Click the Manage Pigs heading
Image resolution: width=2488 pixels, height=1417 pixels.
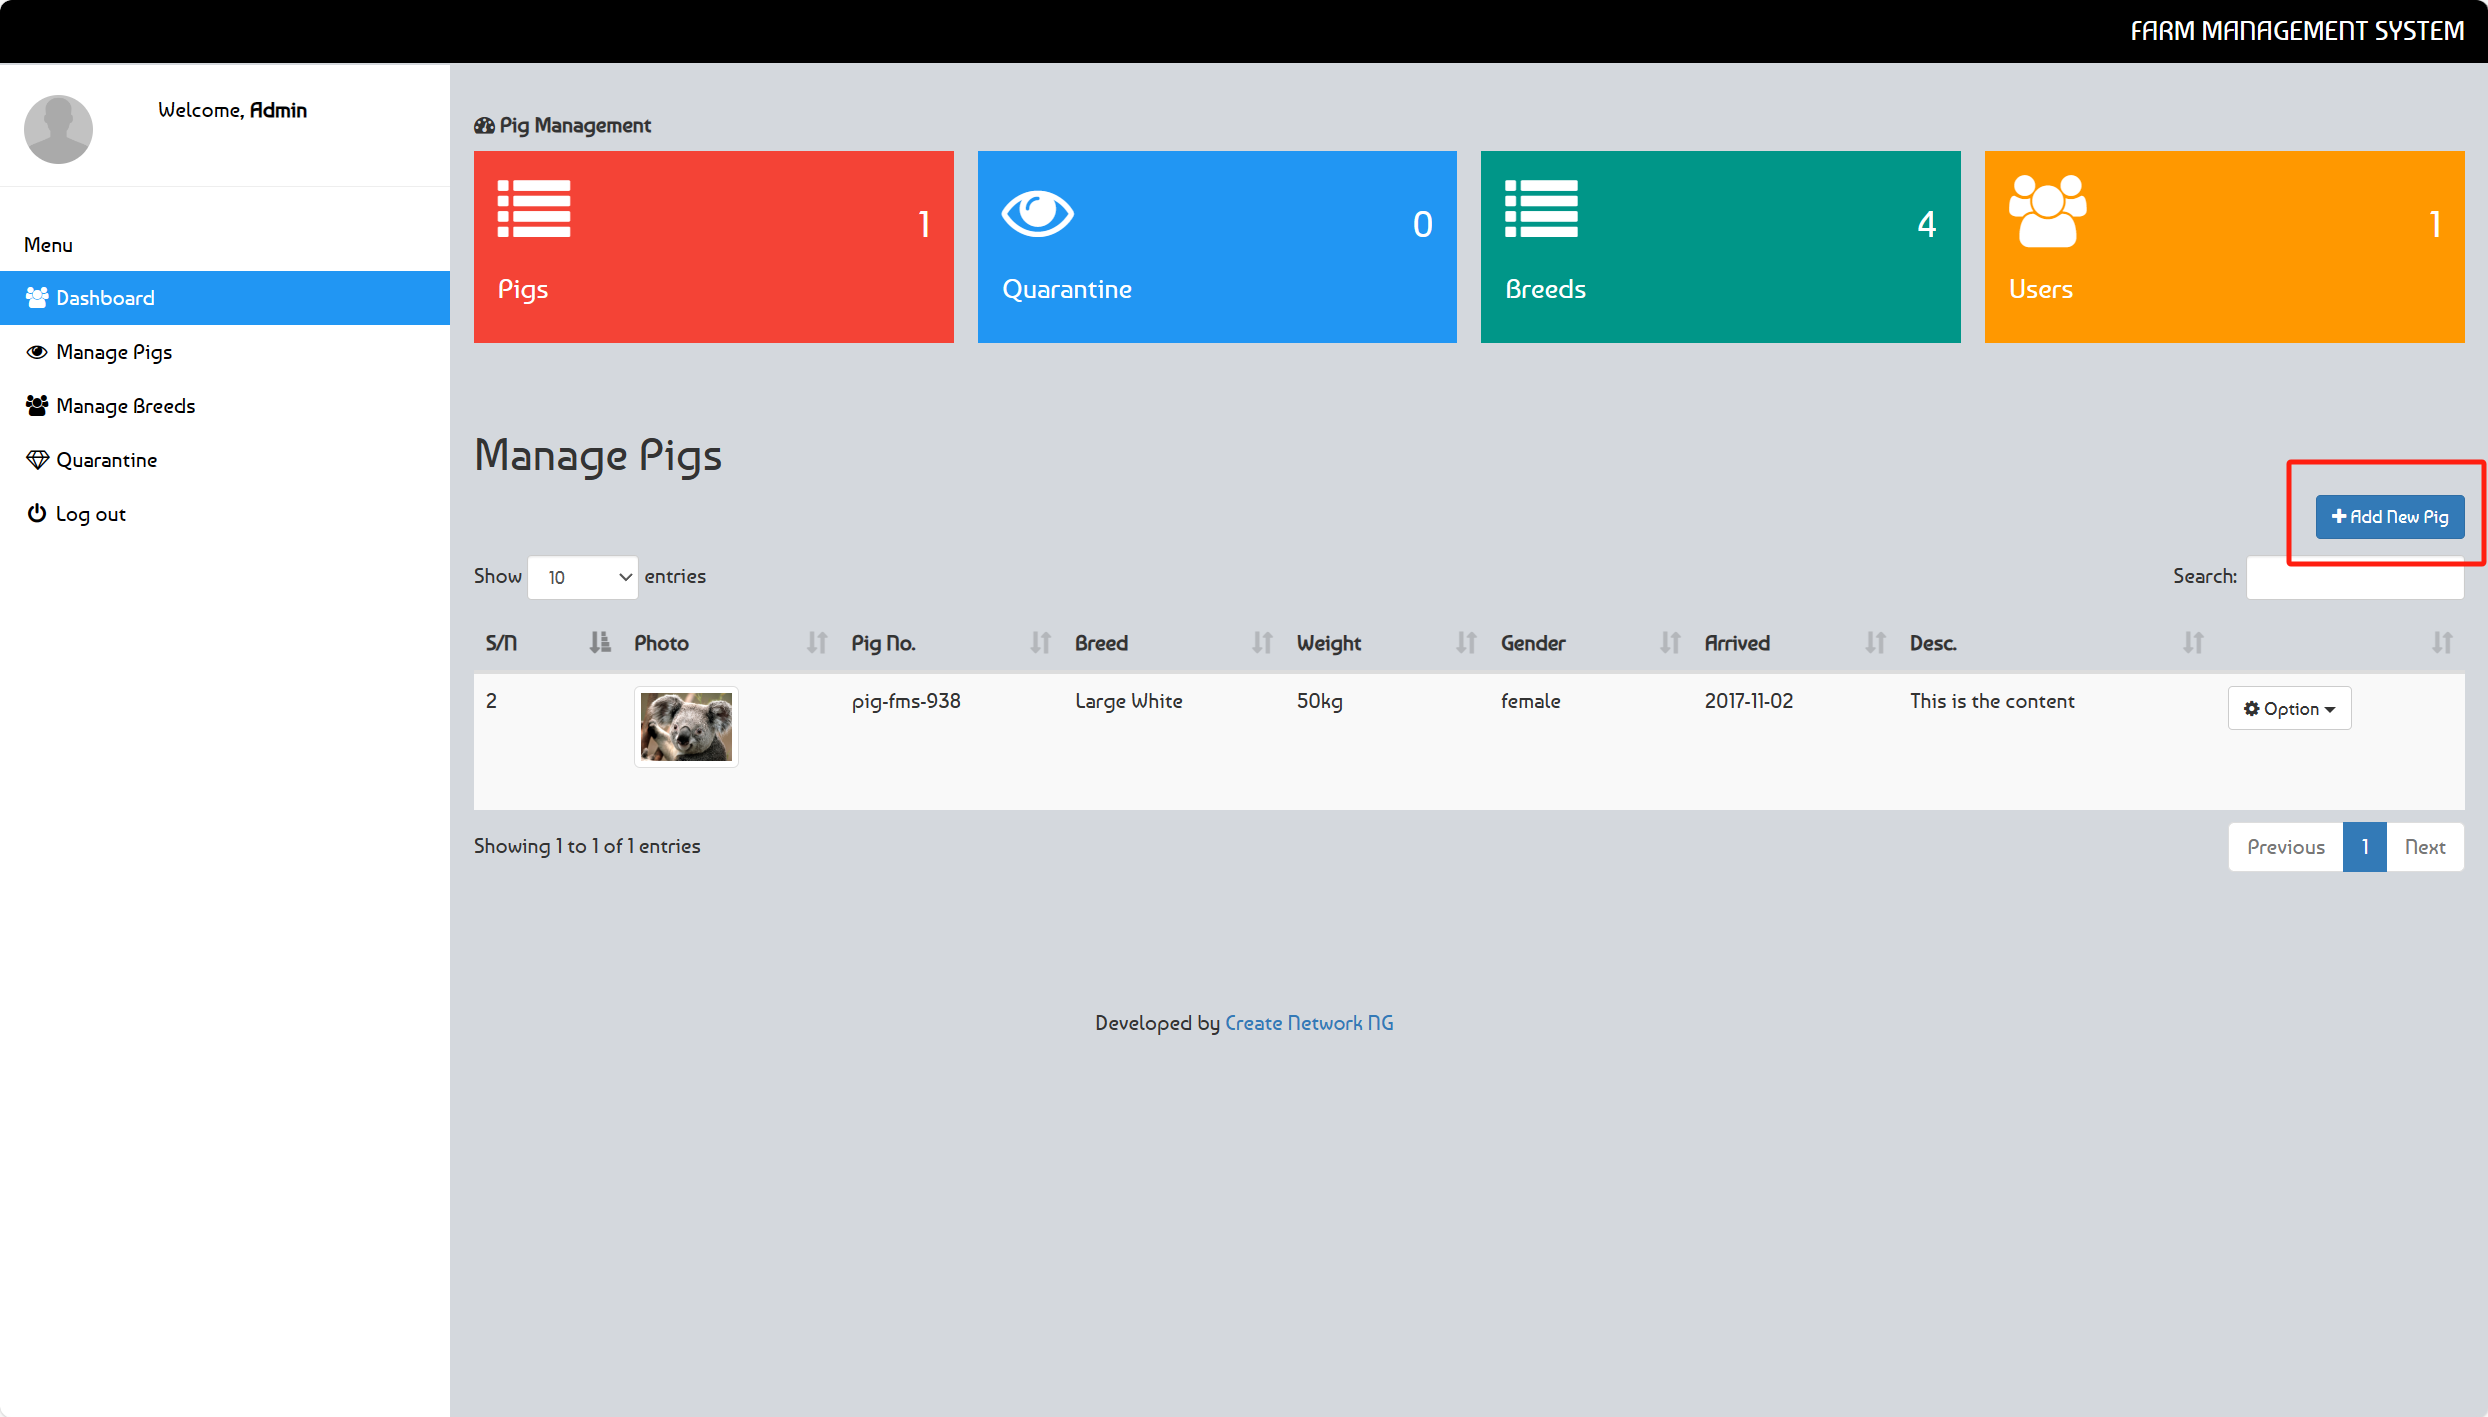[x=598, y=456]
